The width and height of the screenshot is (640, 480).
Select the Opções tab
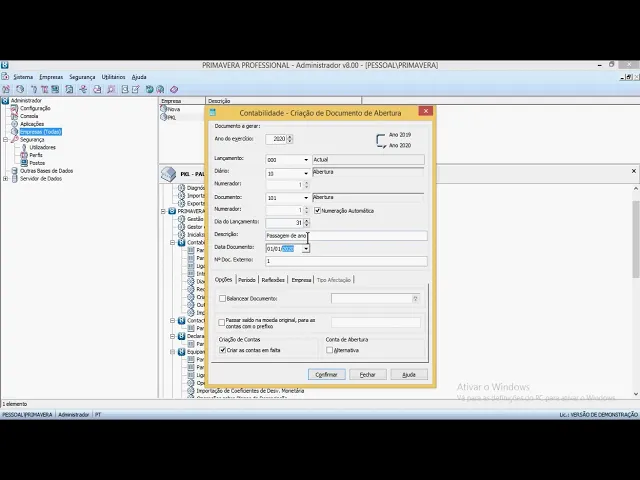[223, 280]
